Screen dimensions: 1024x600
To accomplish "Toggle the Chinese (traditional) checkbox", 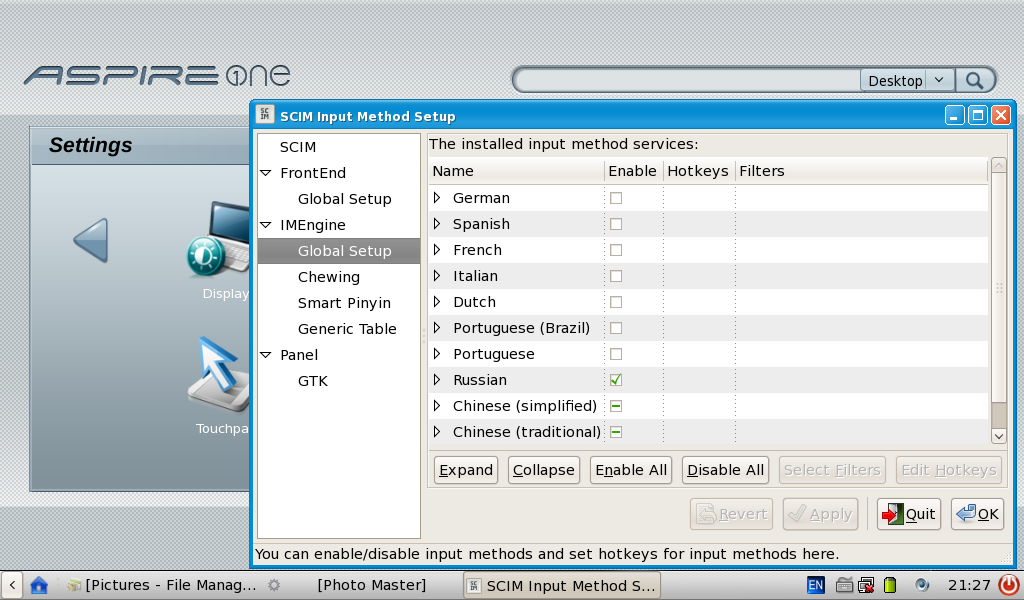I will click(x=616, y=432).
